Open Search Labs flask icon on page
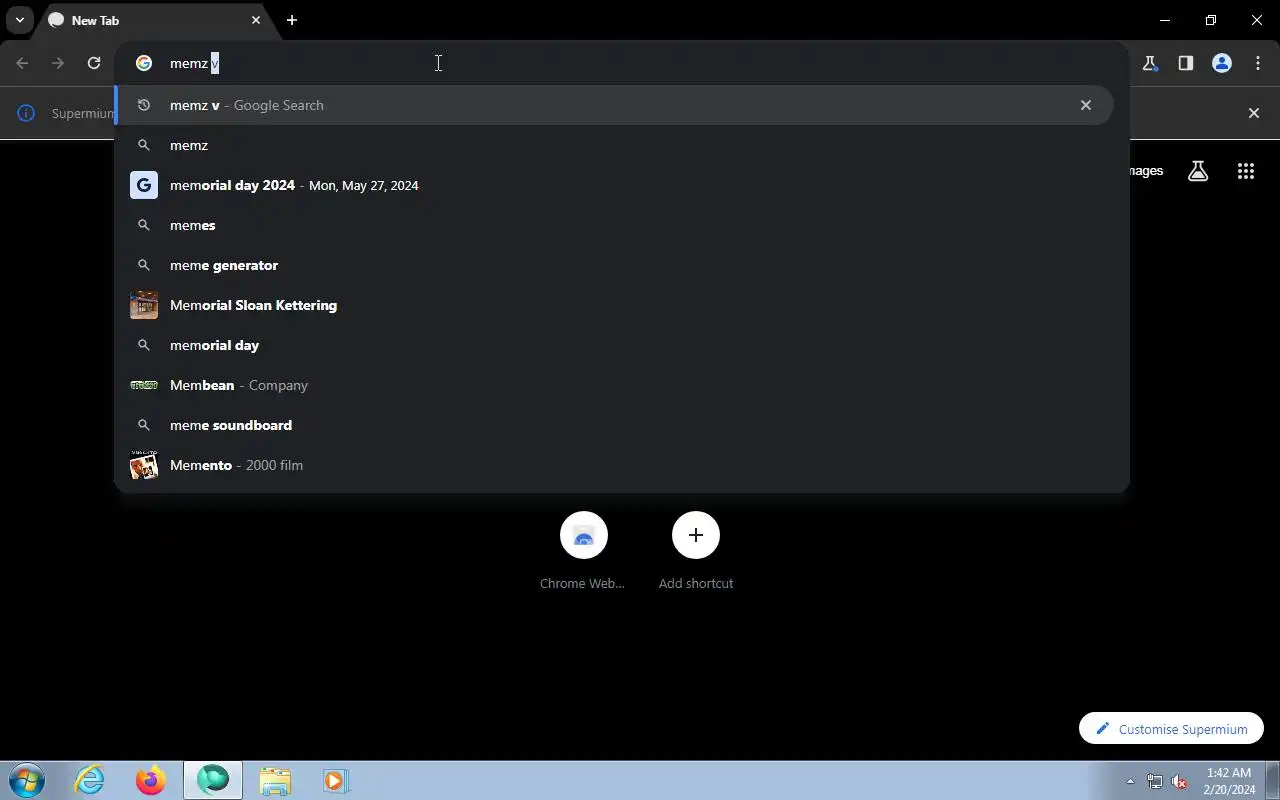The width and height of the screenshot is (1280, 800). [1198, 171]
